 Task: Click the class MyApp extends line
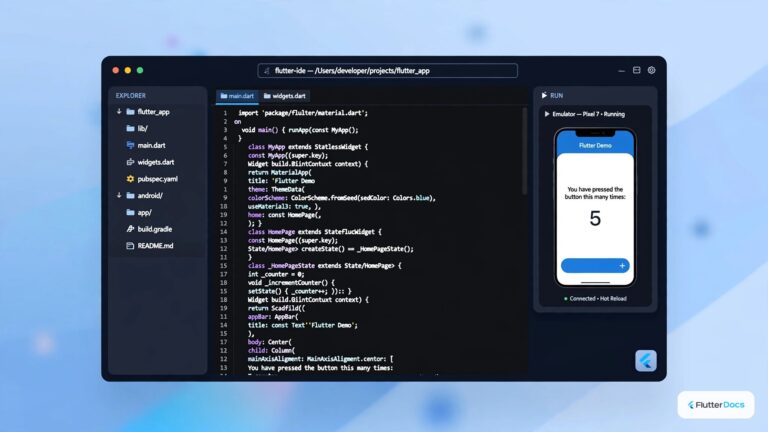coord(308,147)
